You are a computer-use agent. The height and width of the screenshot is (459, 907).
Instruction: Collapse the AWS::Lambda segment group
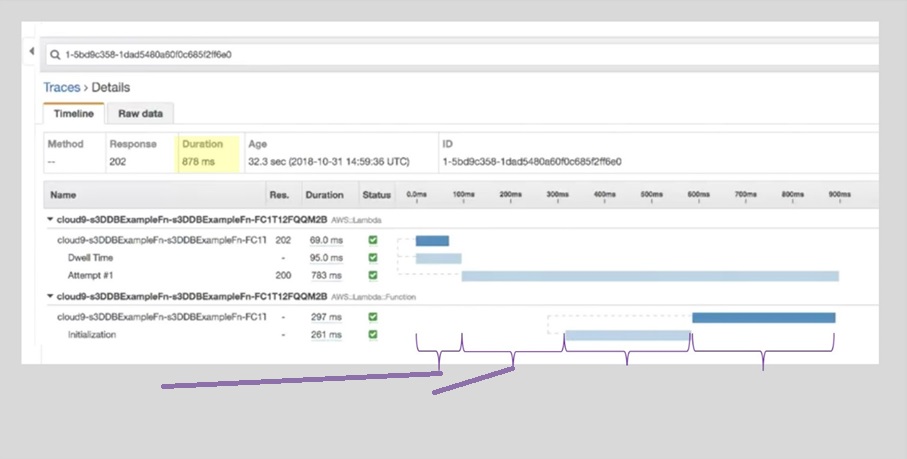[x=50, y=218]
